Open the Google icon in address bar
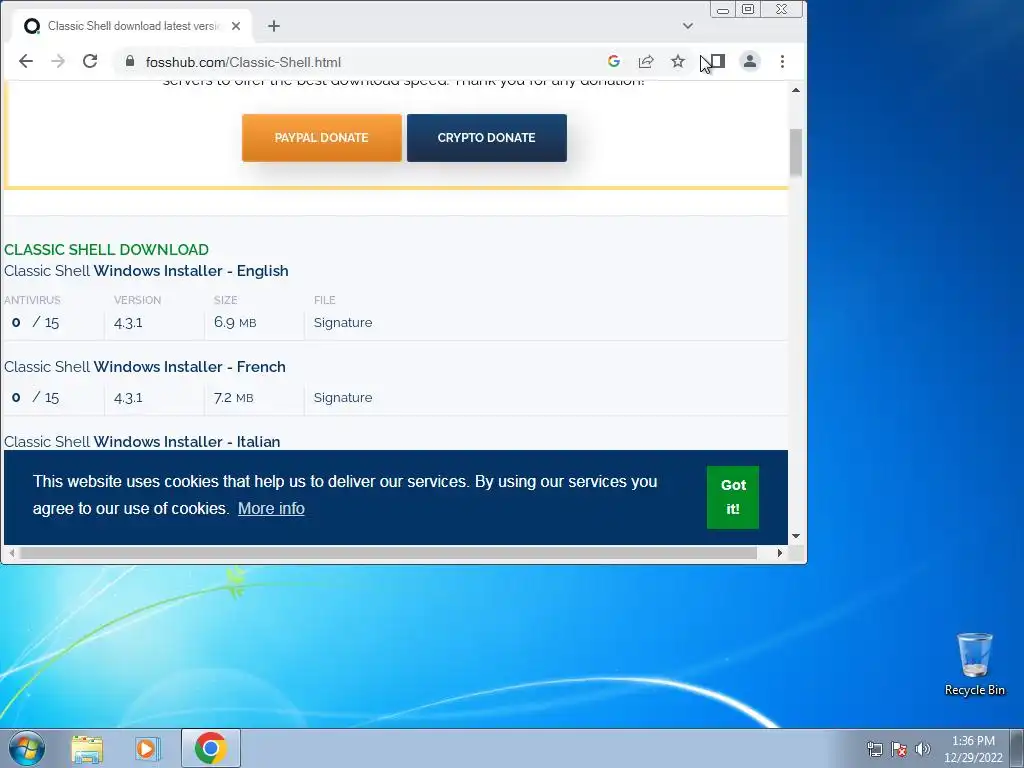Viewport: 1024px width, 768px height. coord(613,61)
